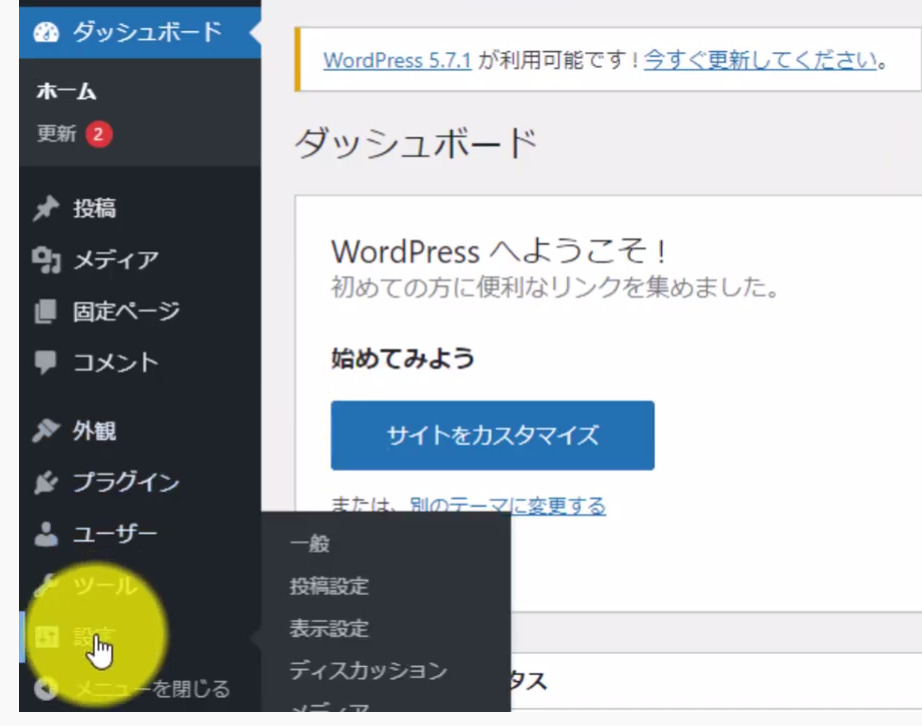Screen dimensions: 922x726
Task: Click the pages icon beside 固定ページ
Action: 46,312
